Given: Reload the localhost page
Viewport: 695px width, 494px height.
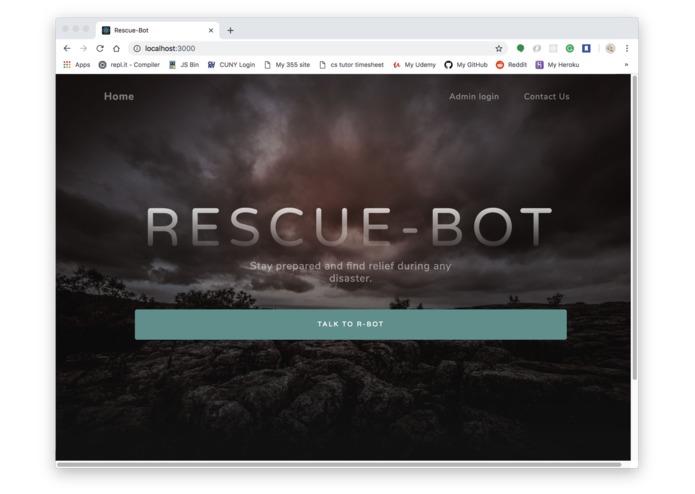Looking at the screenshot, I should 100,48.
